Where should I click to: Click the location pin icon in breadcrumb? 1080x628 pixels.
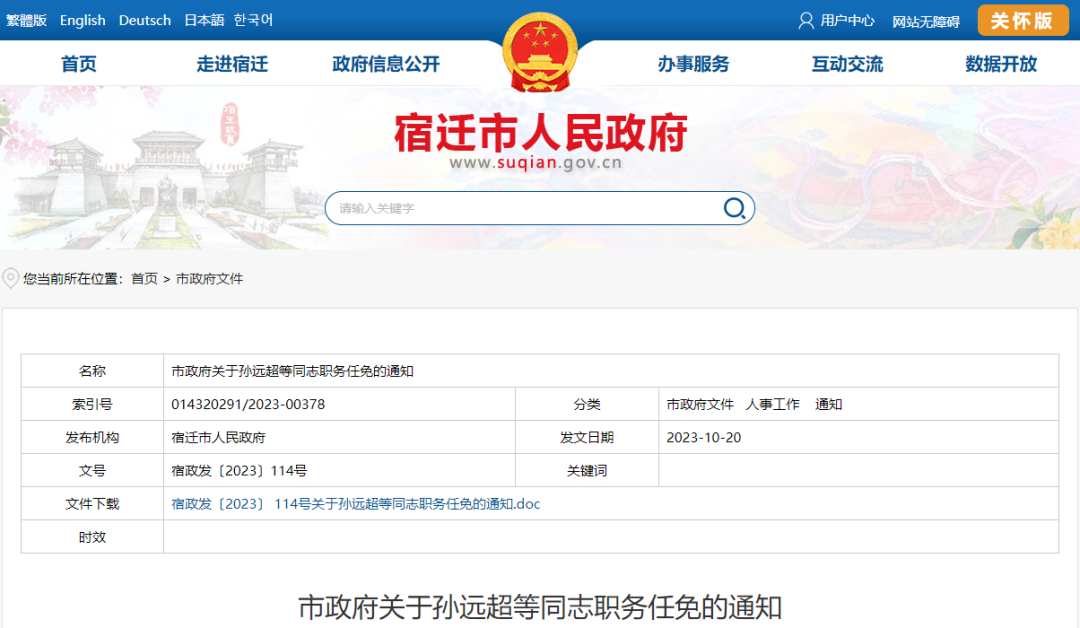[10, 278]
